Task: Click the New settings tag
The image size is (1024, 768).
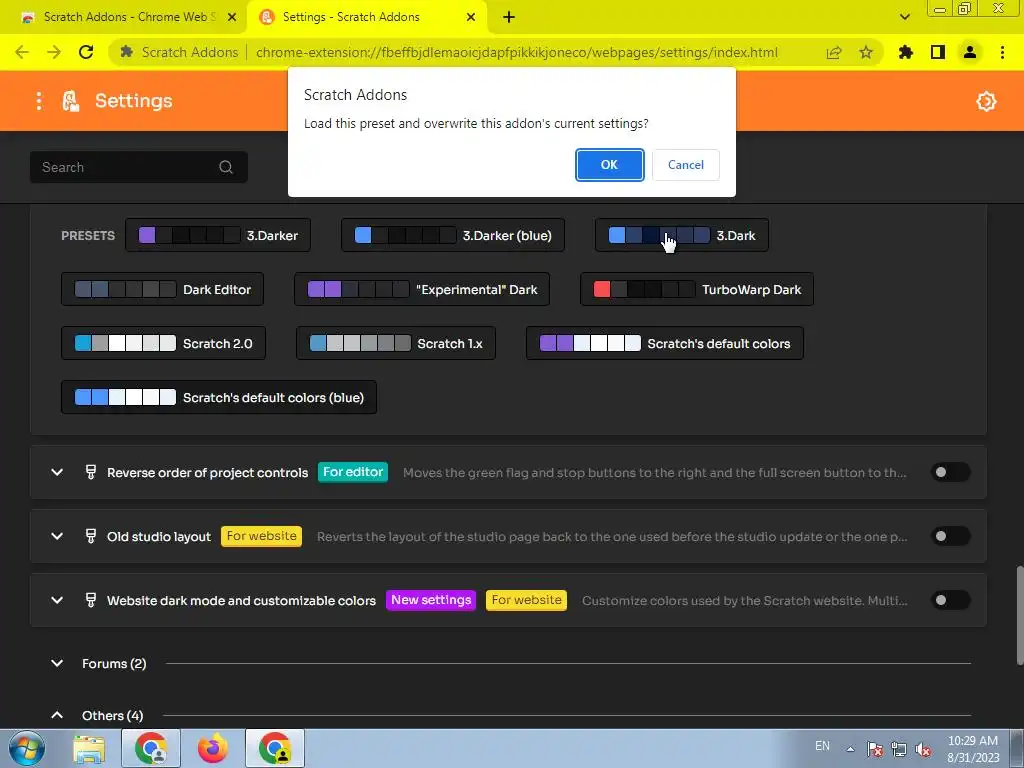Action: click(431, 600)
